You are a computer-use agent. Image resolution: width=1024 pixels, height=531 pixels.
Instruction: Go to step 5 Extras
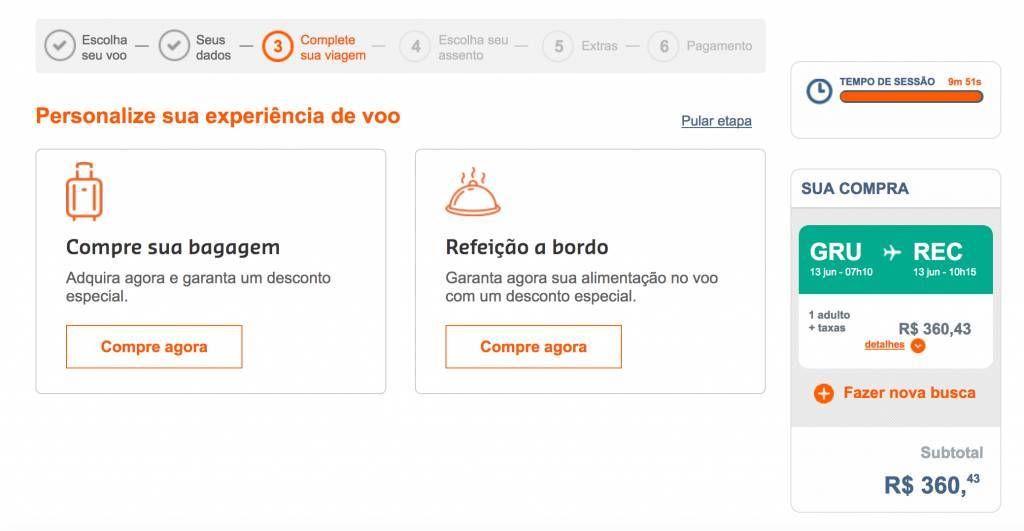click(x=580, y=46)
